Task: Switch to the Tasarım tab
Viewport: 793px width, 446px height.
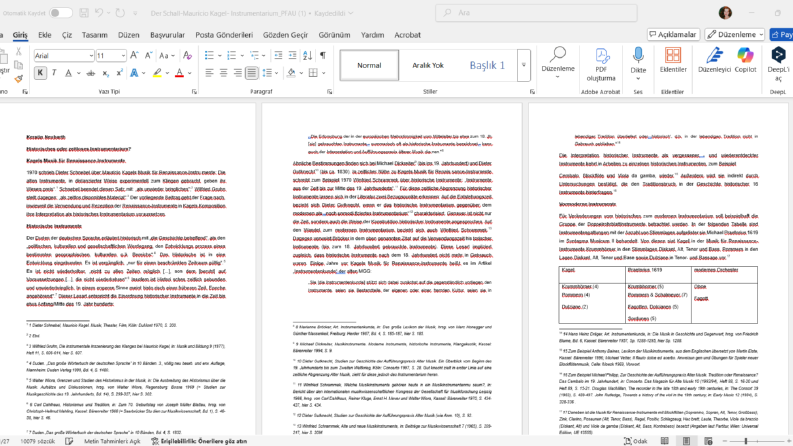Action: coord(95,35)
